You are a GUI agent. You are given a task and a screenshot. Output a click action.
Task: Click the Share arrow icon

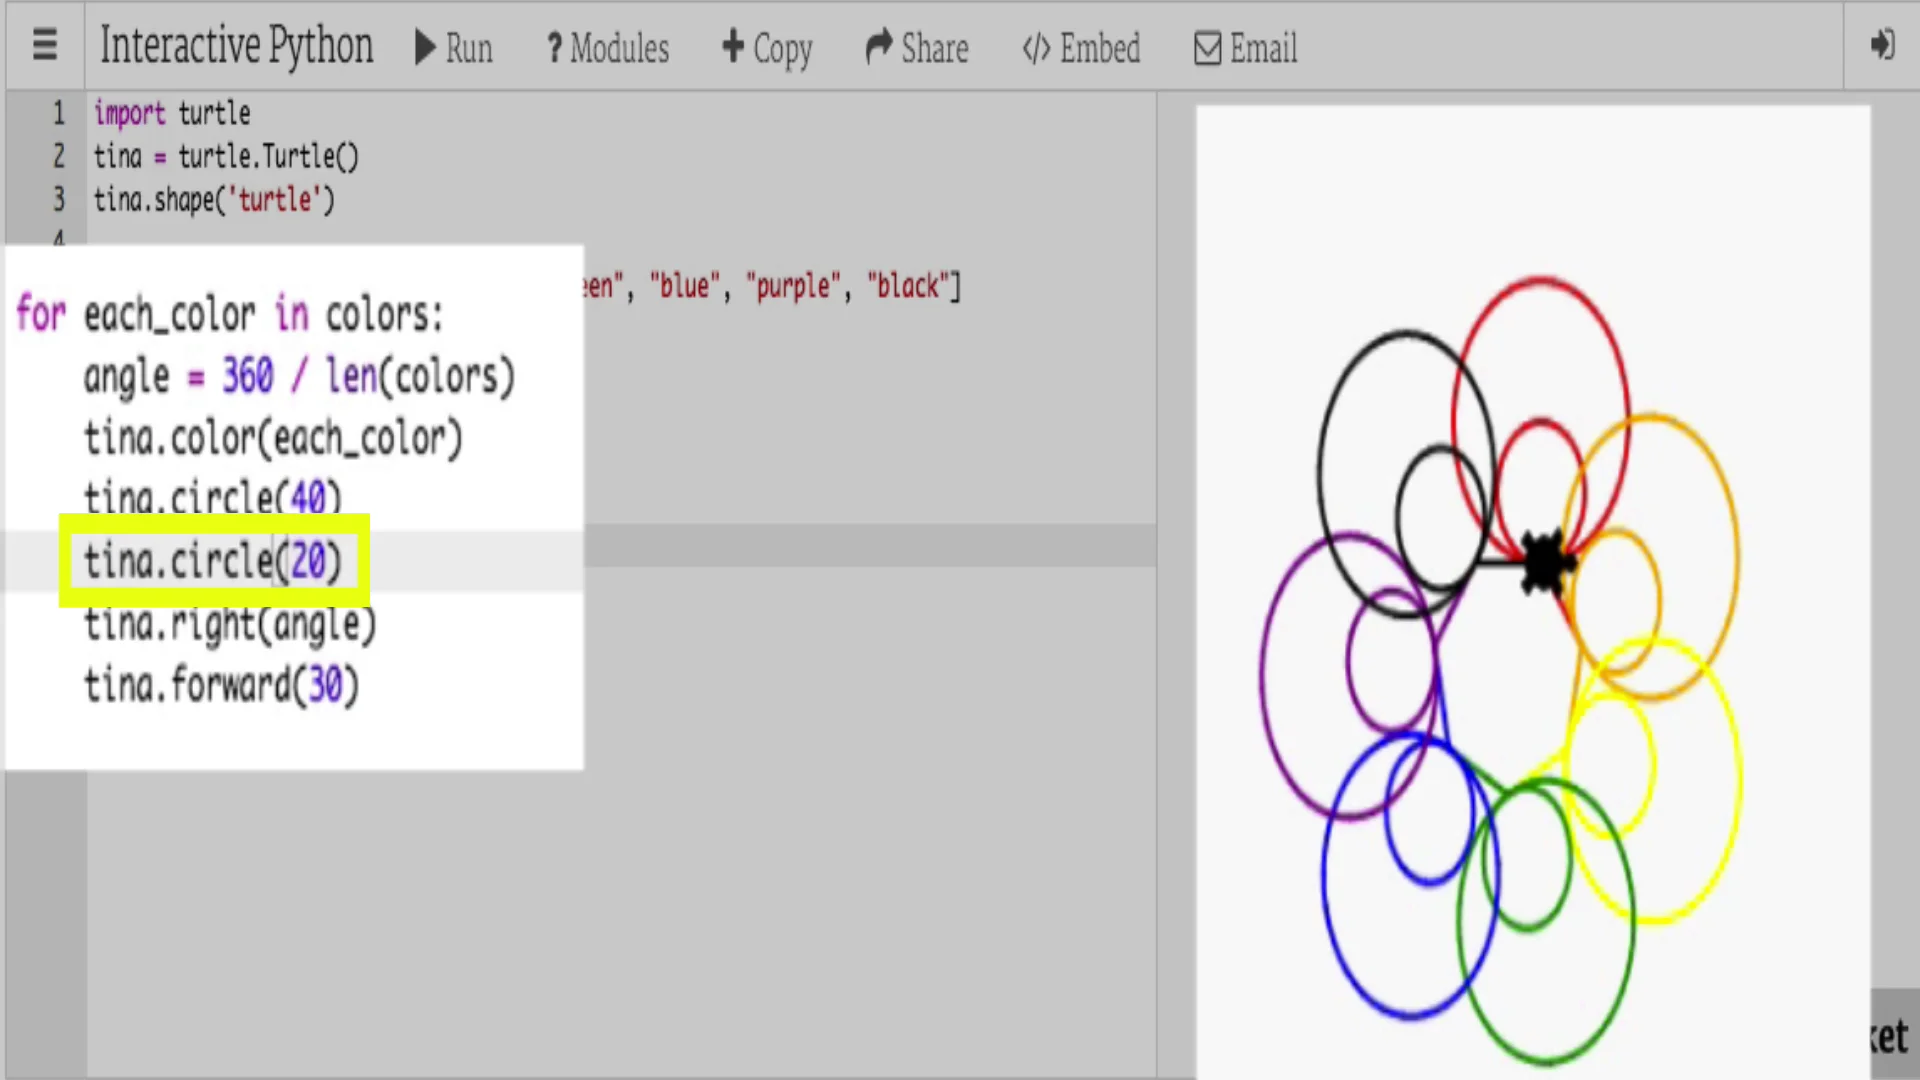[879, 46]
